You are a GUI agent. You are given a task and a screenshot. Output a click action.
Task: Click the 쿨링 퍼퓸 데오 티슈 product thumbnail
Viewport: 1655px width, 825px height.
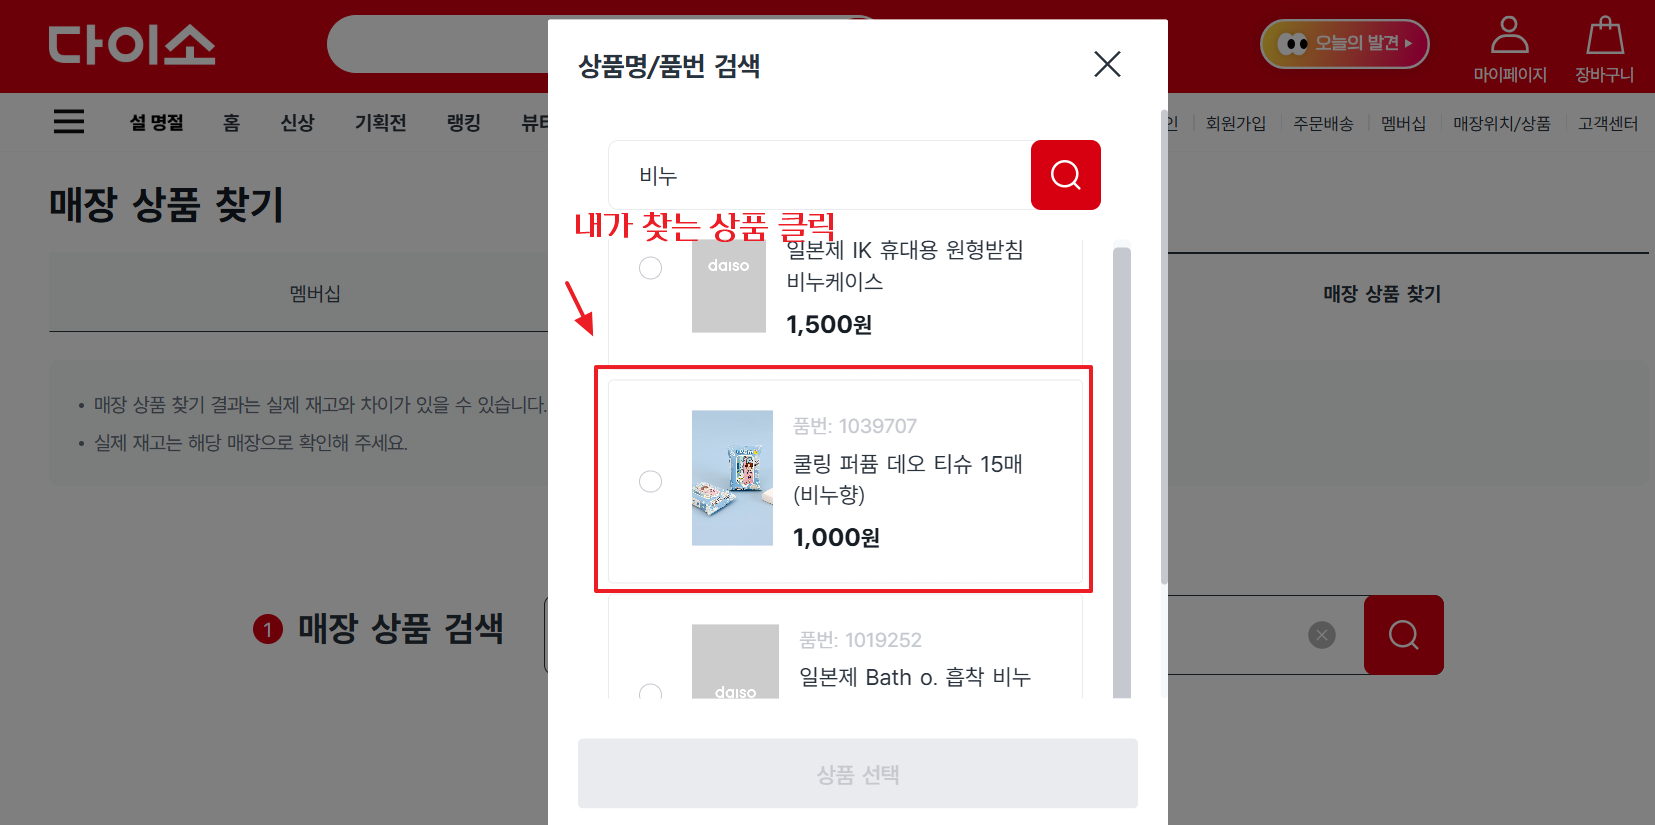(x=732, y=478)
